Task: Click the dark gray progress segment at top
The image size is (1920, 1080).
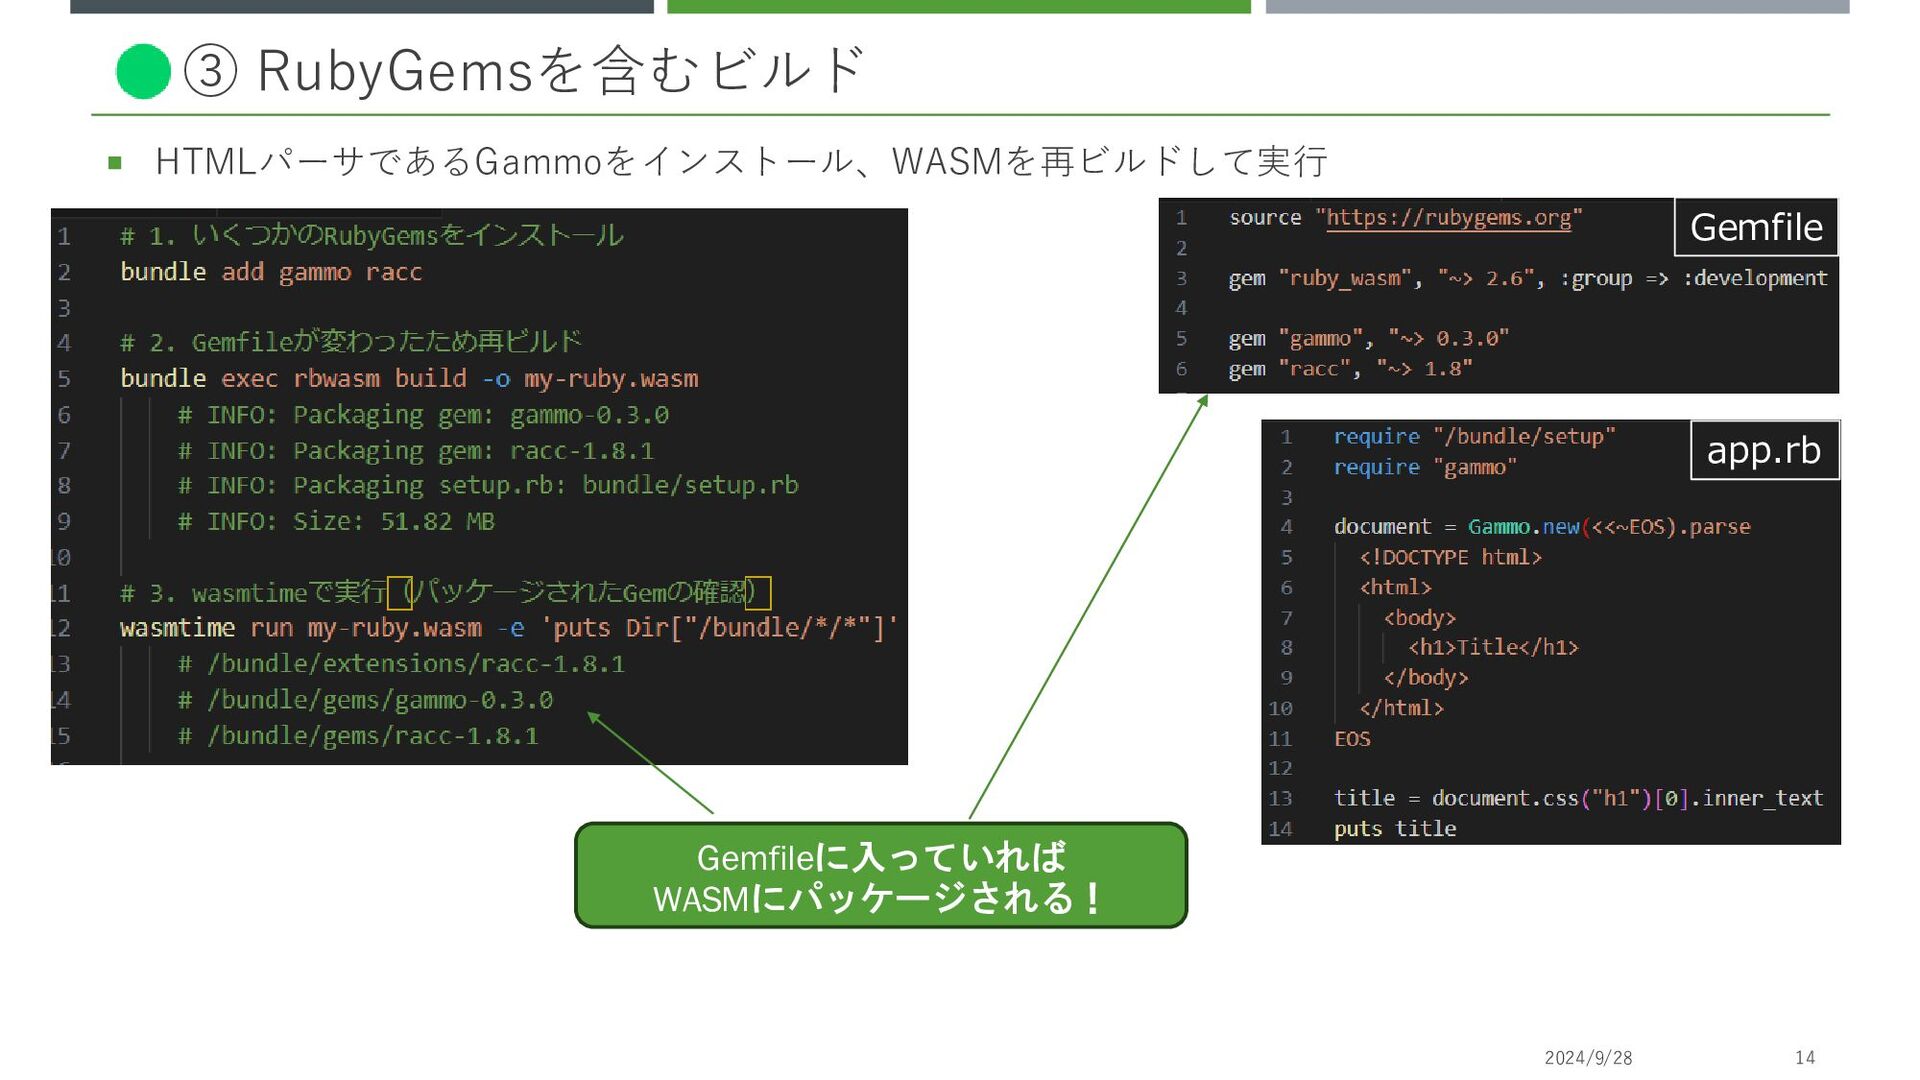Action: [361, 6]
